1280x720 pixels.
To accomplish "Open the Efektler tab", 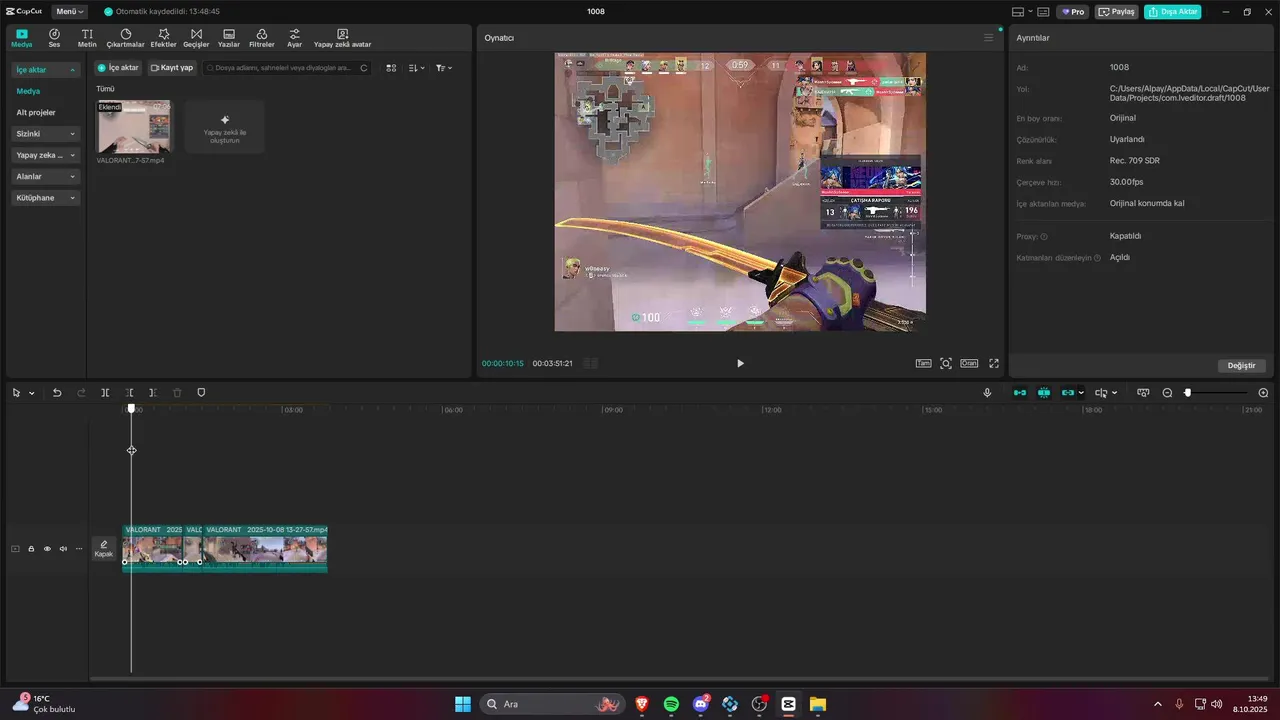I will [163, 38].
